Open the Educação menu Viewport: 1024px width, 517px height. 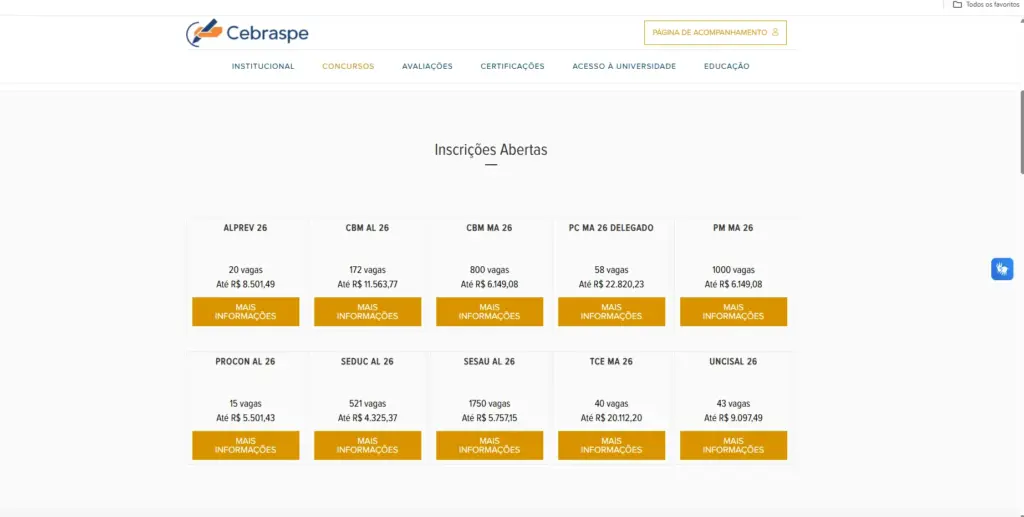pos(727,66)
